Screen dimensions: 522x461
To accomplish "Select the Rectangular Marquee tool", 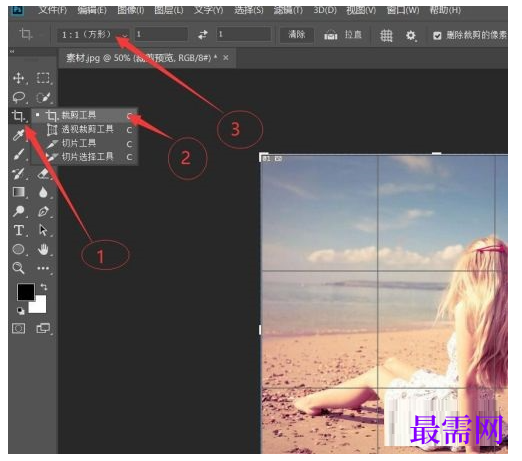I will pyautogui.click(x=43, y=78).
